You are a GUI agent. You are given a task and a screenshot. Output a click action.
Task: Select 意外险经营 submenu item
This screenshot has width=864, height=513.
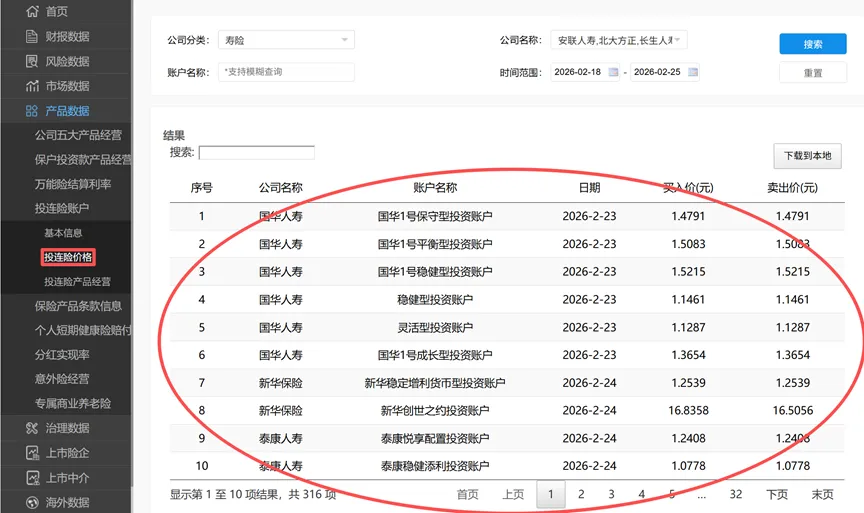click(x=62, y=379)
